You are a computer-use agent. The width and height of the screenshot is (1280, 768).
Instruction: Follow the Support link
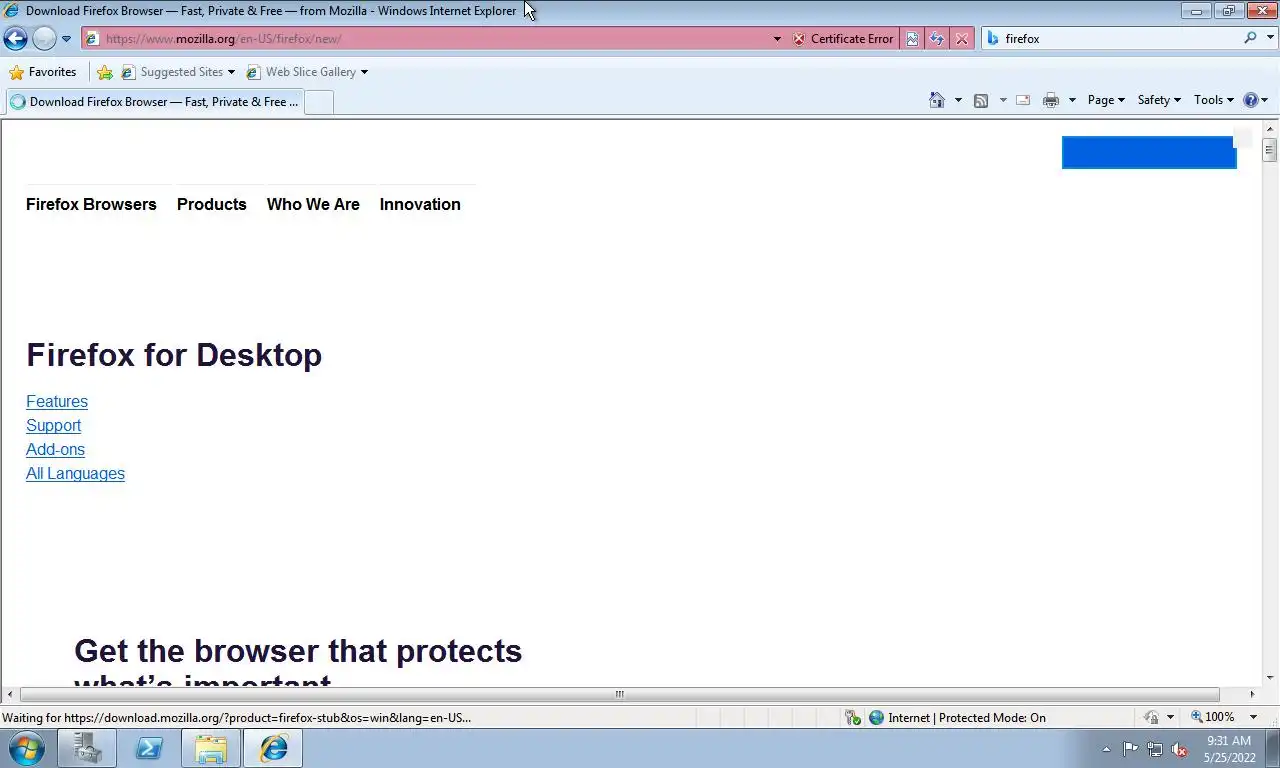tap(53, 425)
